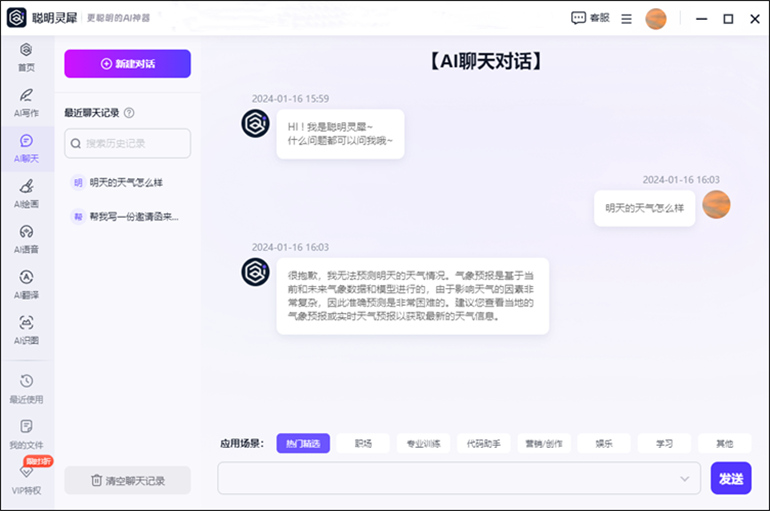This screenshot has width=770, height=511.
Task: Select AI聊天 chat in sidebar
Action: (26, 149)
